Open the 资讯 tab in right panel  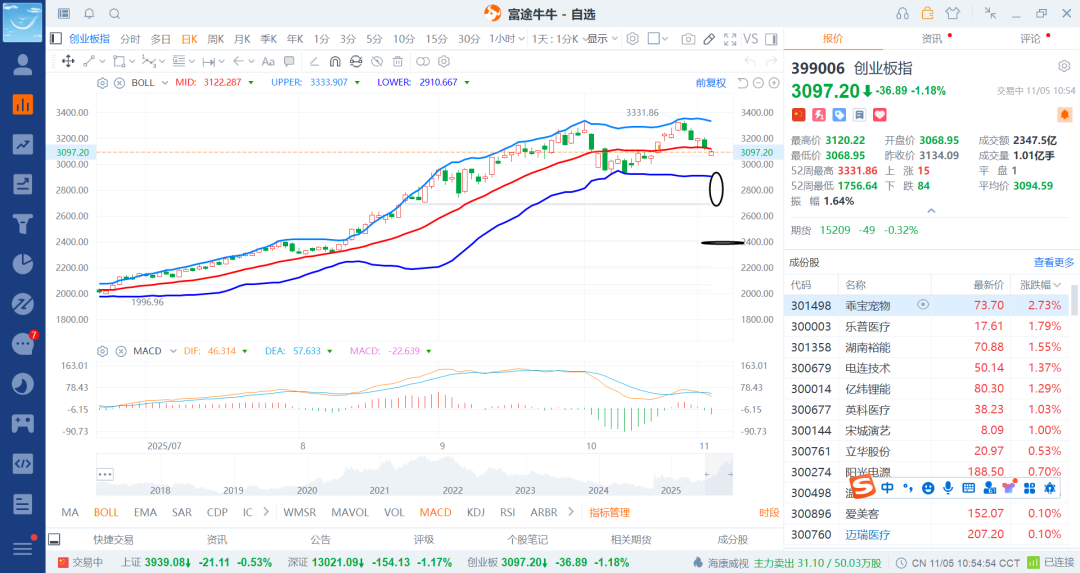932,39
